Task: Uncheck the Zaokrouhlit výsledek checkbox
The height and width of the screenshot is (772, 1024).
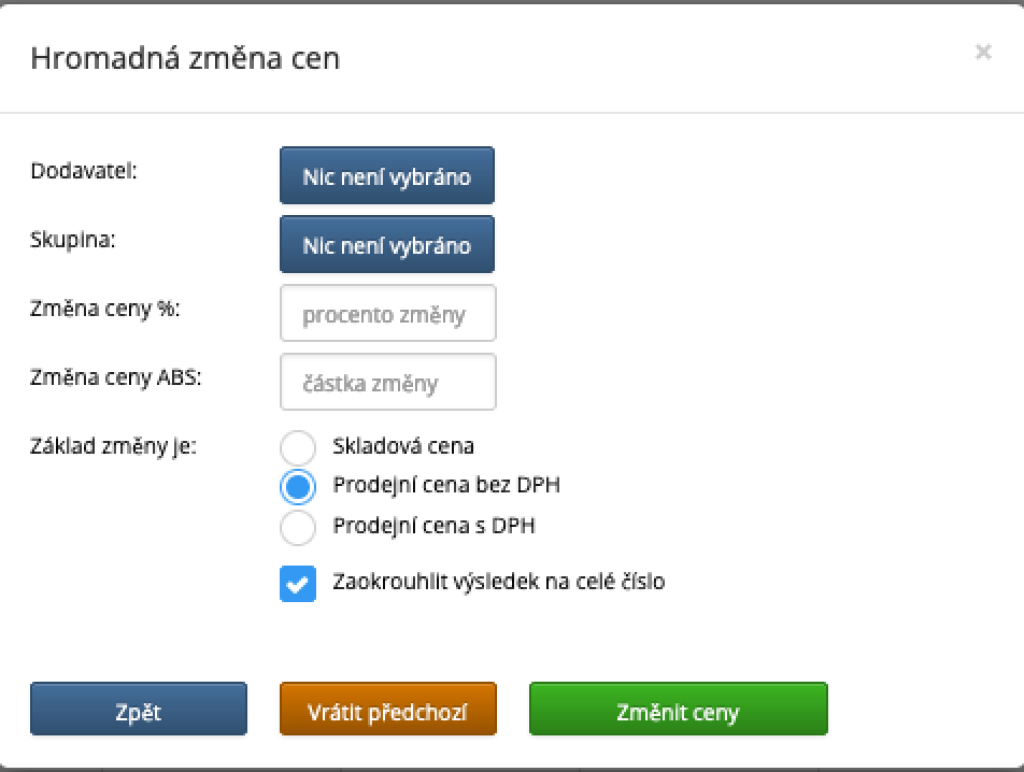Action: point(298,585)
